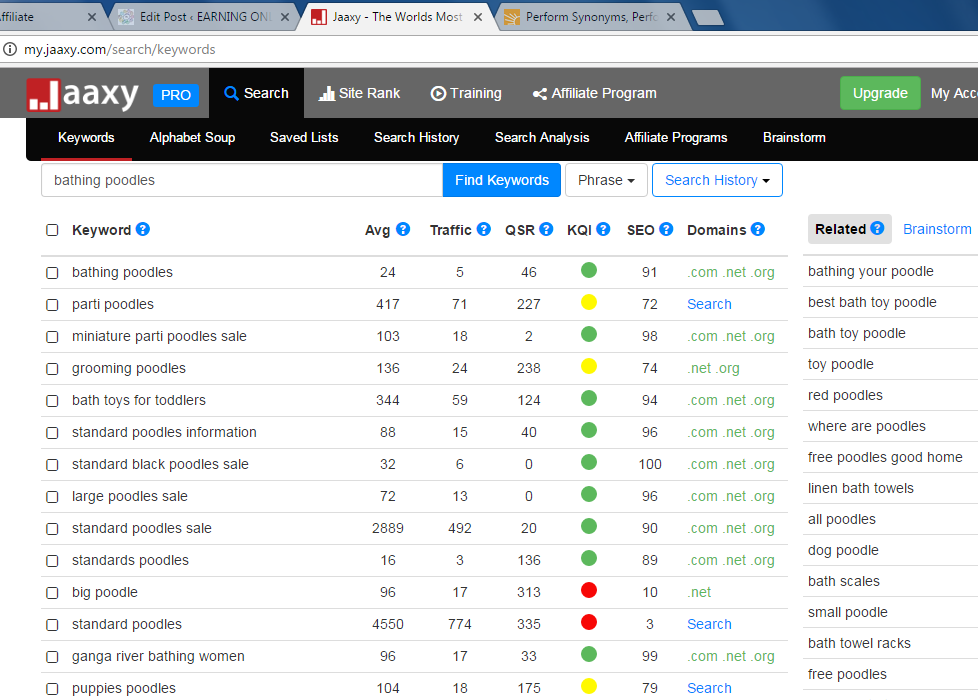Click the browser address bar URL
Screen dimensions: 978x700
tap(120, 49)
